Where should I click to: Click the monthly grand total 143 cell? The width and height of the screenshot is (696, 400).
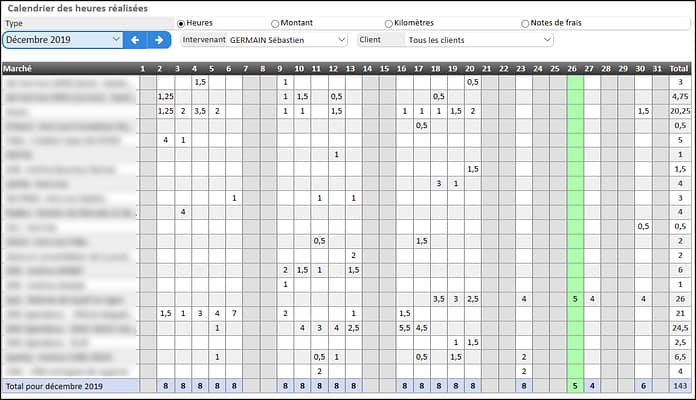(679, 386)
